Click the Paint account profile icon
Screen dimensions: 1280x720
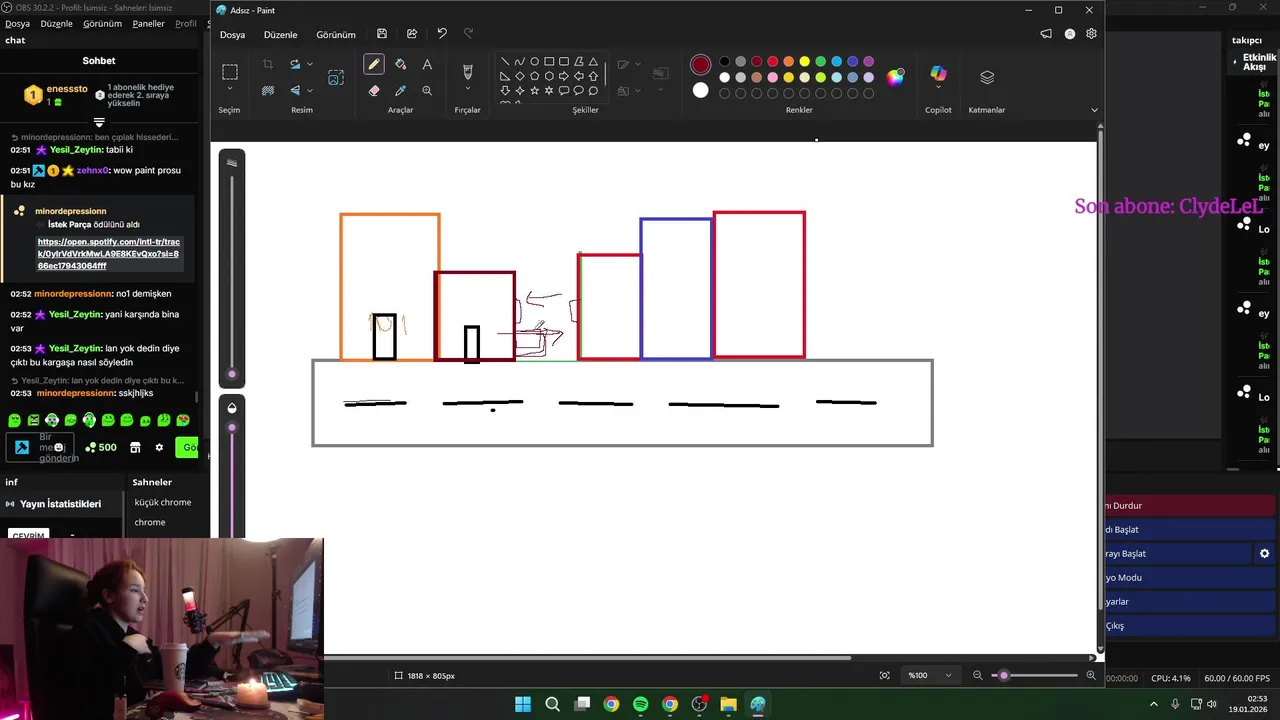pyautogui.click(x=1070, y=34)
